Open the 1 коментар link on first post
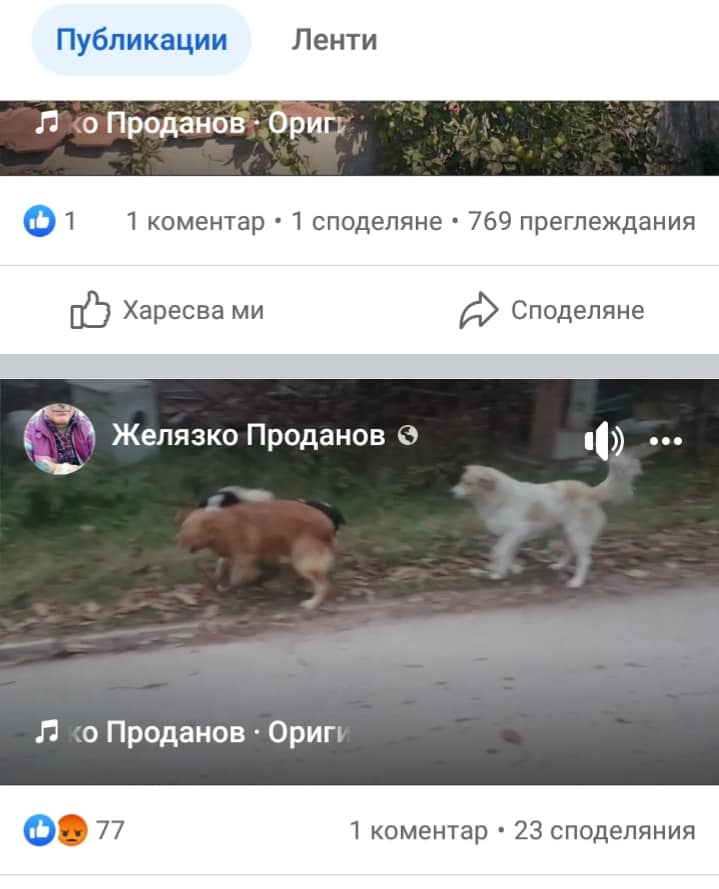The width and height of the screenshot is (719, 889). coord(196,221)
